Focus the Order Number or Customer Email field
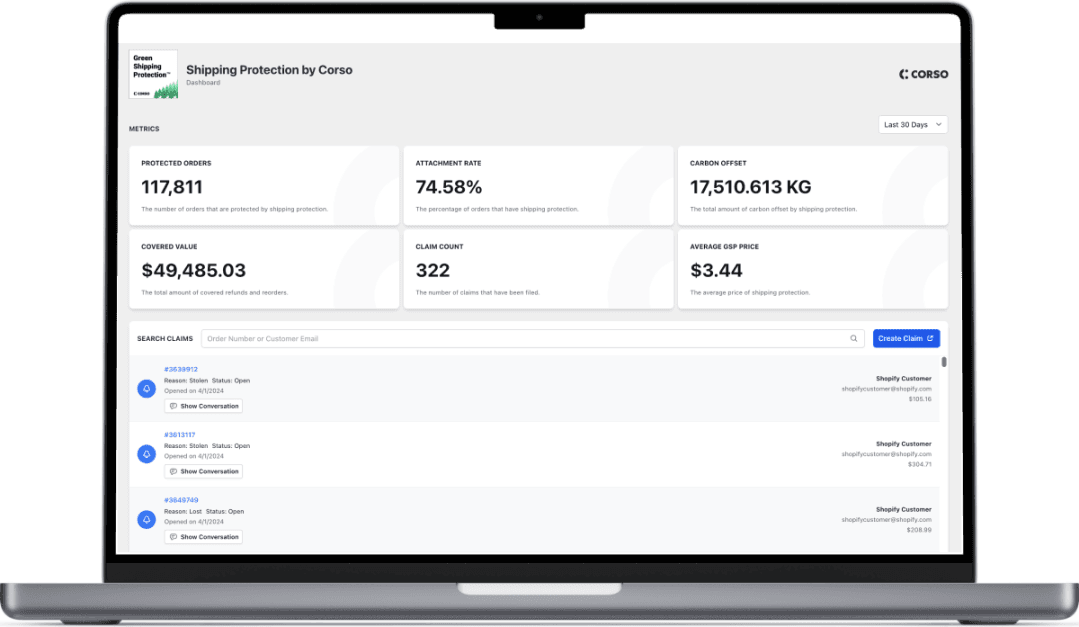1079x627 pixels. pyautogui.click(x=520, y=339)
